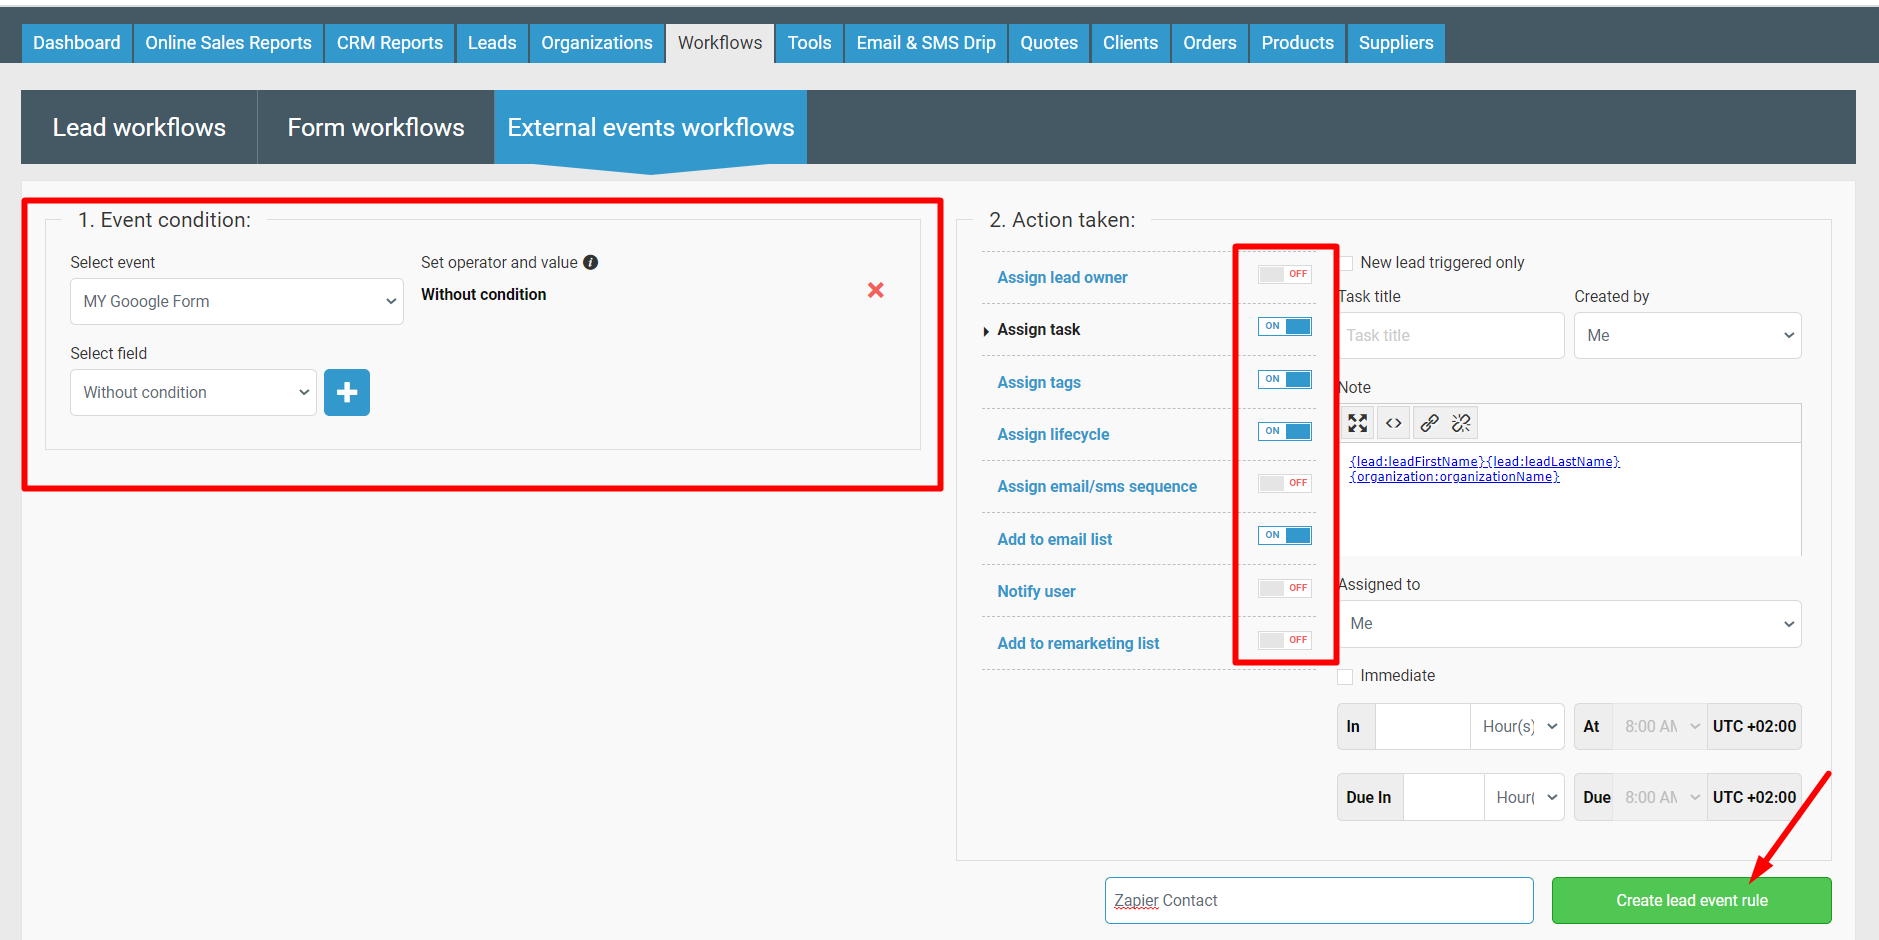Click source code icon in Note editor
The height and width of the screenshot is (940, 1879).
(1393, 423)
